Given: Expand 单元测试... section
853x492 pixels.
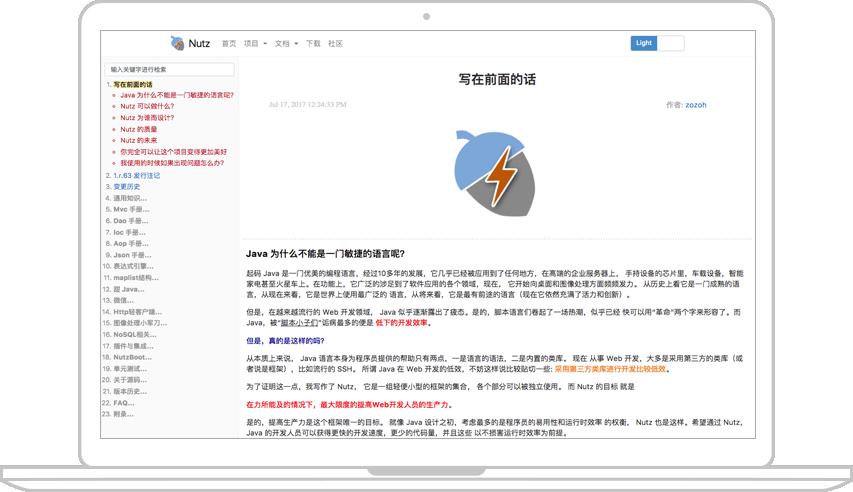Looking at the screenshot, I should point(130,368).
